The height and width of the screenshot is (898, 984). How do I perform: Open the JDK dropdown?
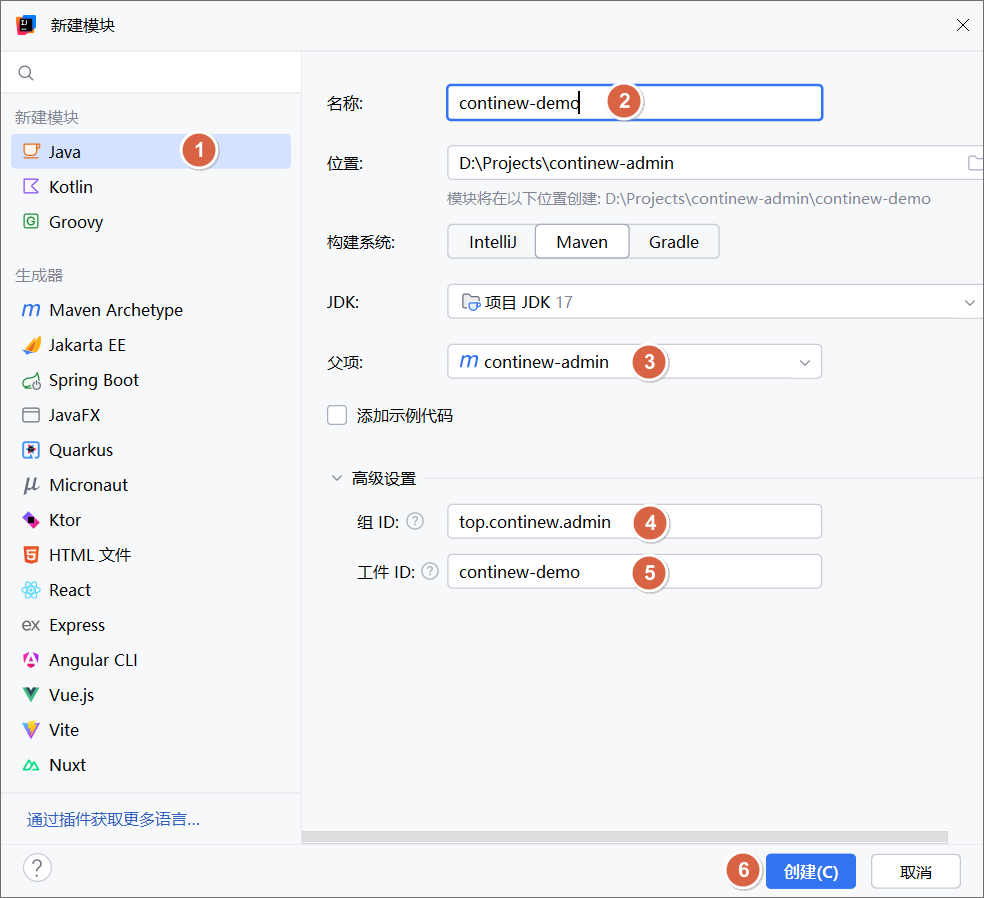[715, 302]
